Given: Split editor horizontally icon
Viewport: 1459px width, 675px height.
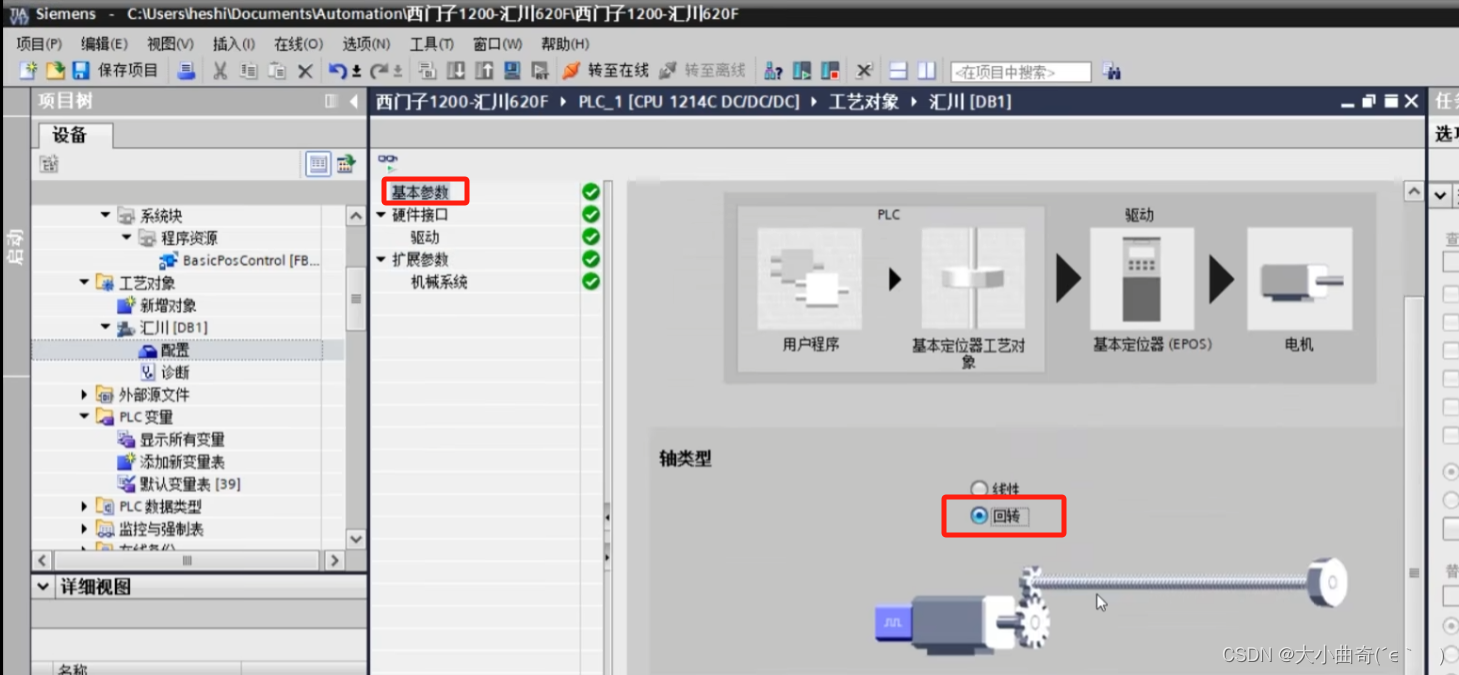Looking at the screenshot, I should [x=898, y=71].
